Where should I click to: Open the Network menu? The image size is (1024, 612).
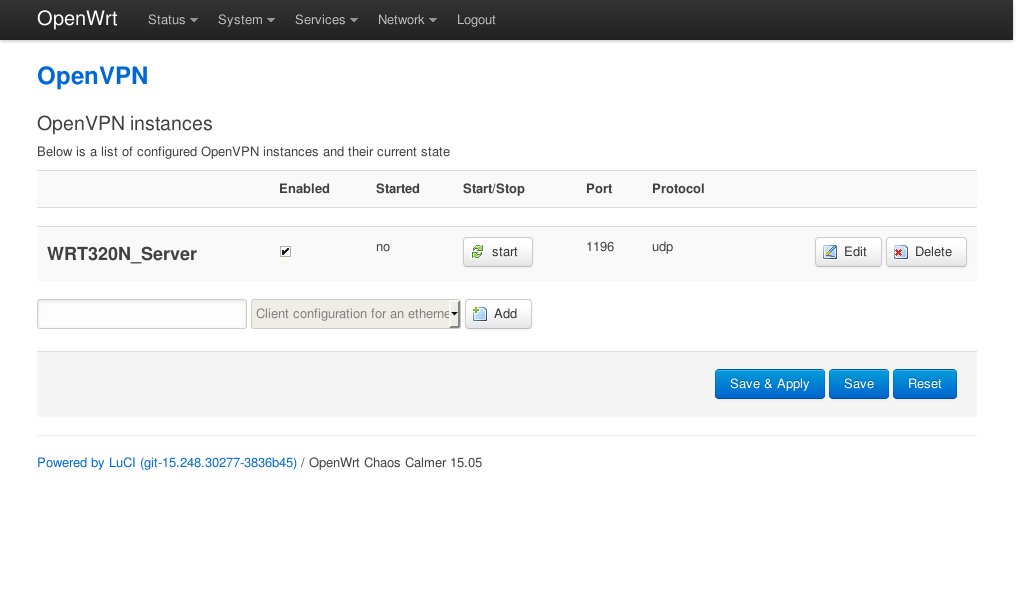click(407, 20)
